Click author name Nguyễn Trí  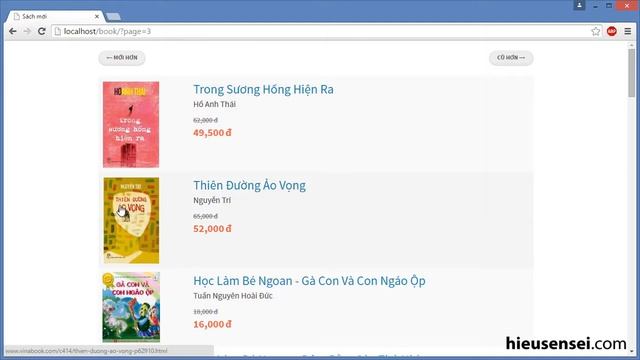212,200
